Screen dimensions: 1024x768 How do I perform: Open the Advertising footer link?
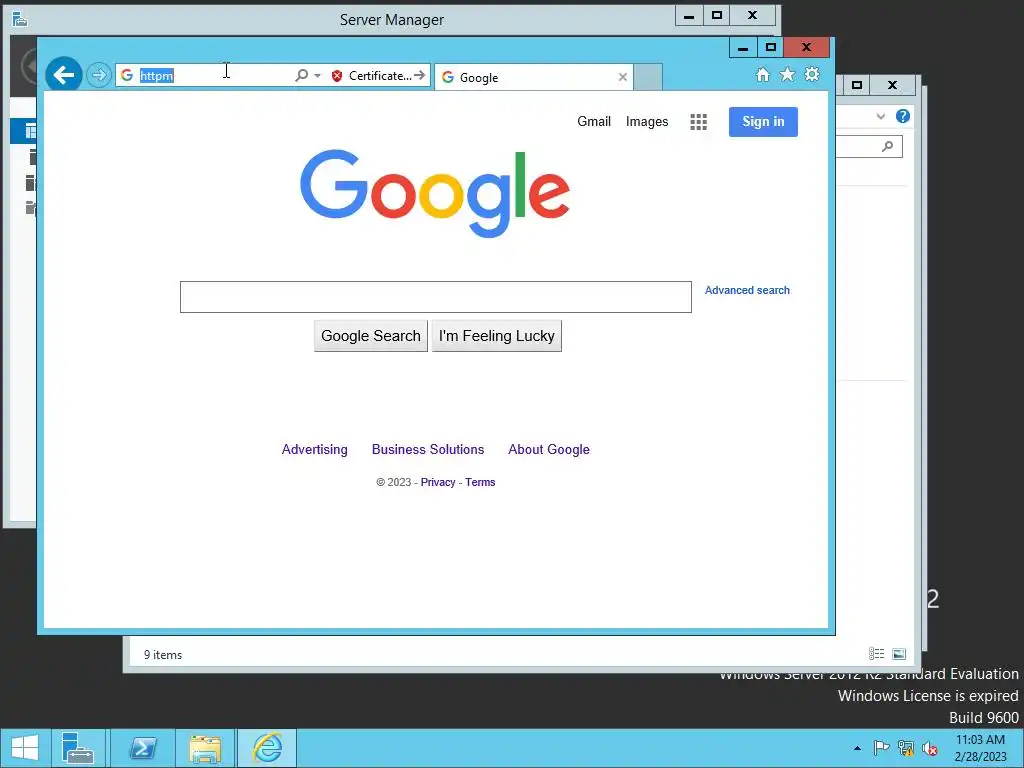pyautogui.click(x=314, y=449)
